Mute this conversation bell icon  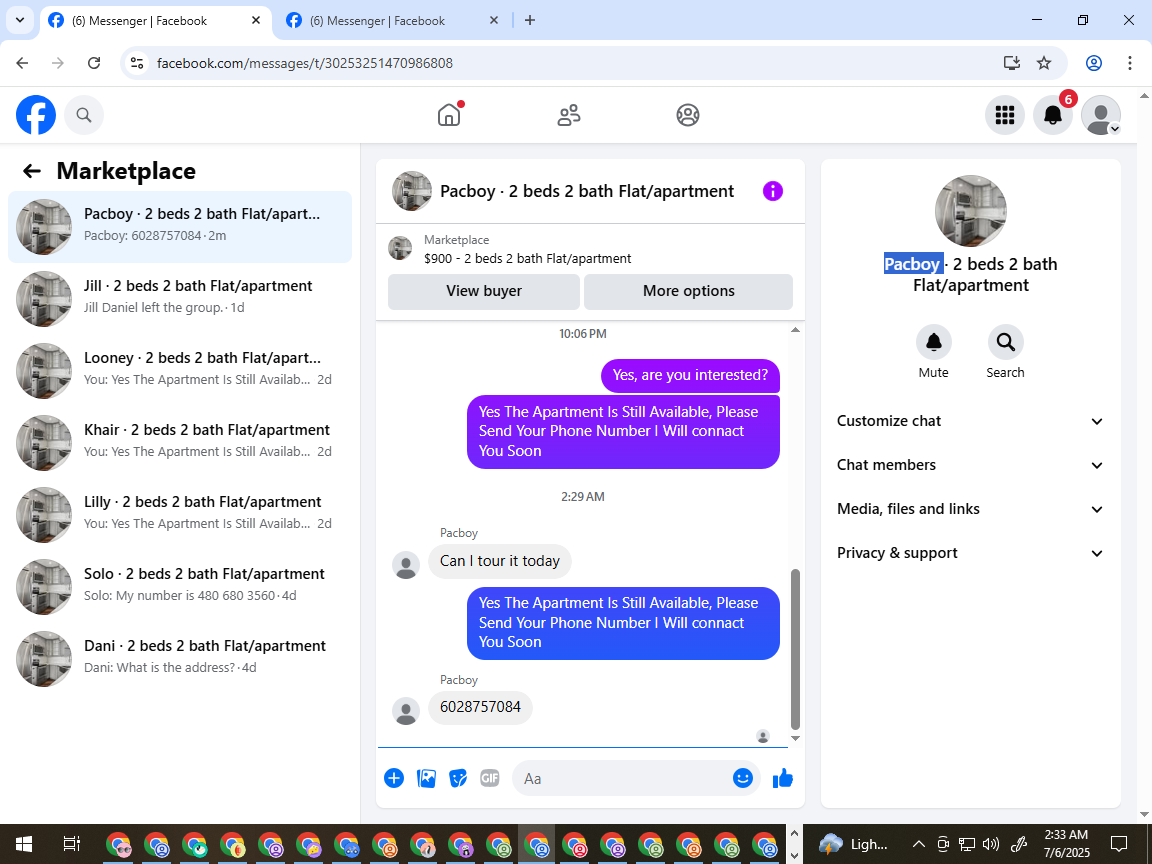point(934,342)
